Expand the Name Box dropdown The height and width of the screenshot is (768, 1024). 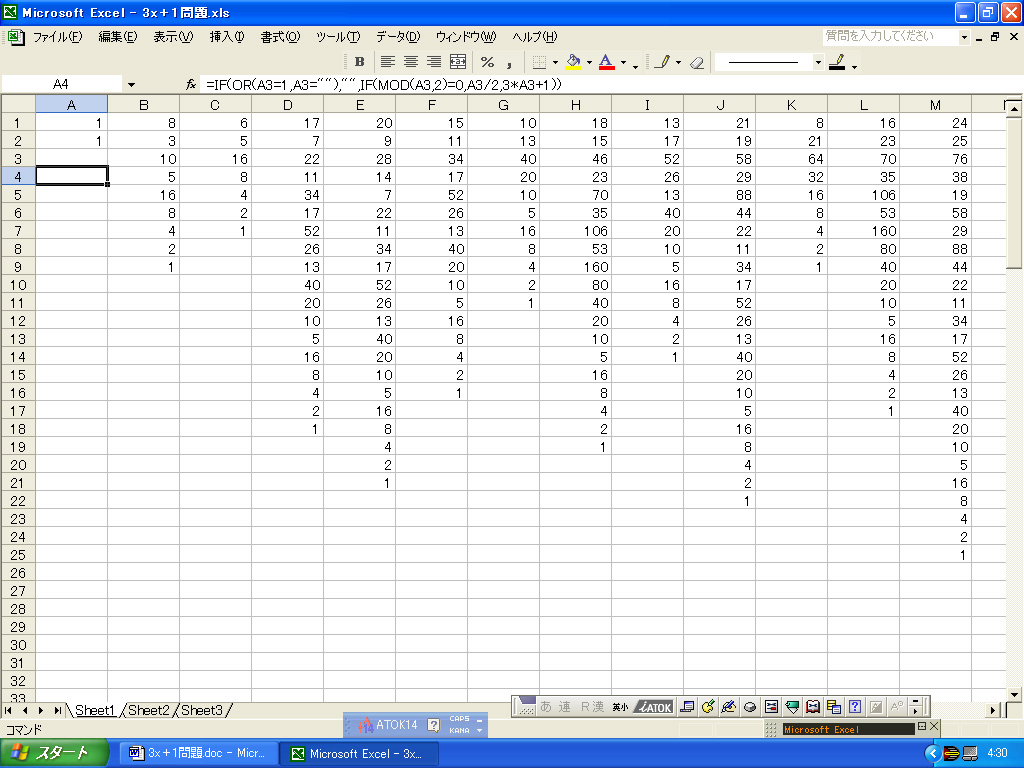pyautogui.click(x=131, y=85)
